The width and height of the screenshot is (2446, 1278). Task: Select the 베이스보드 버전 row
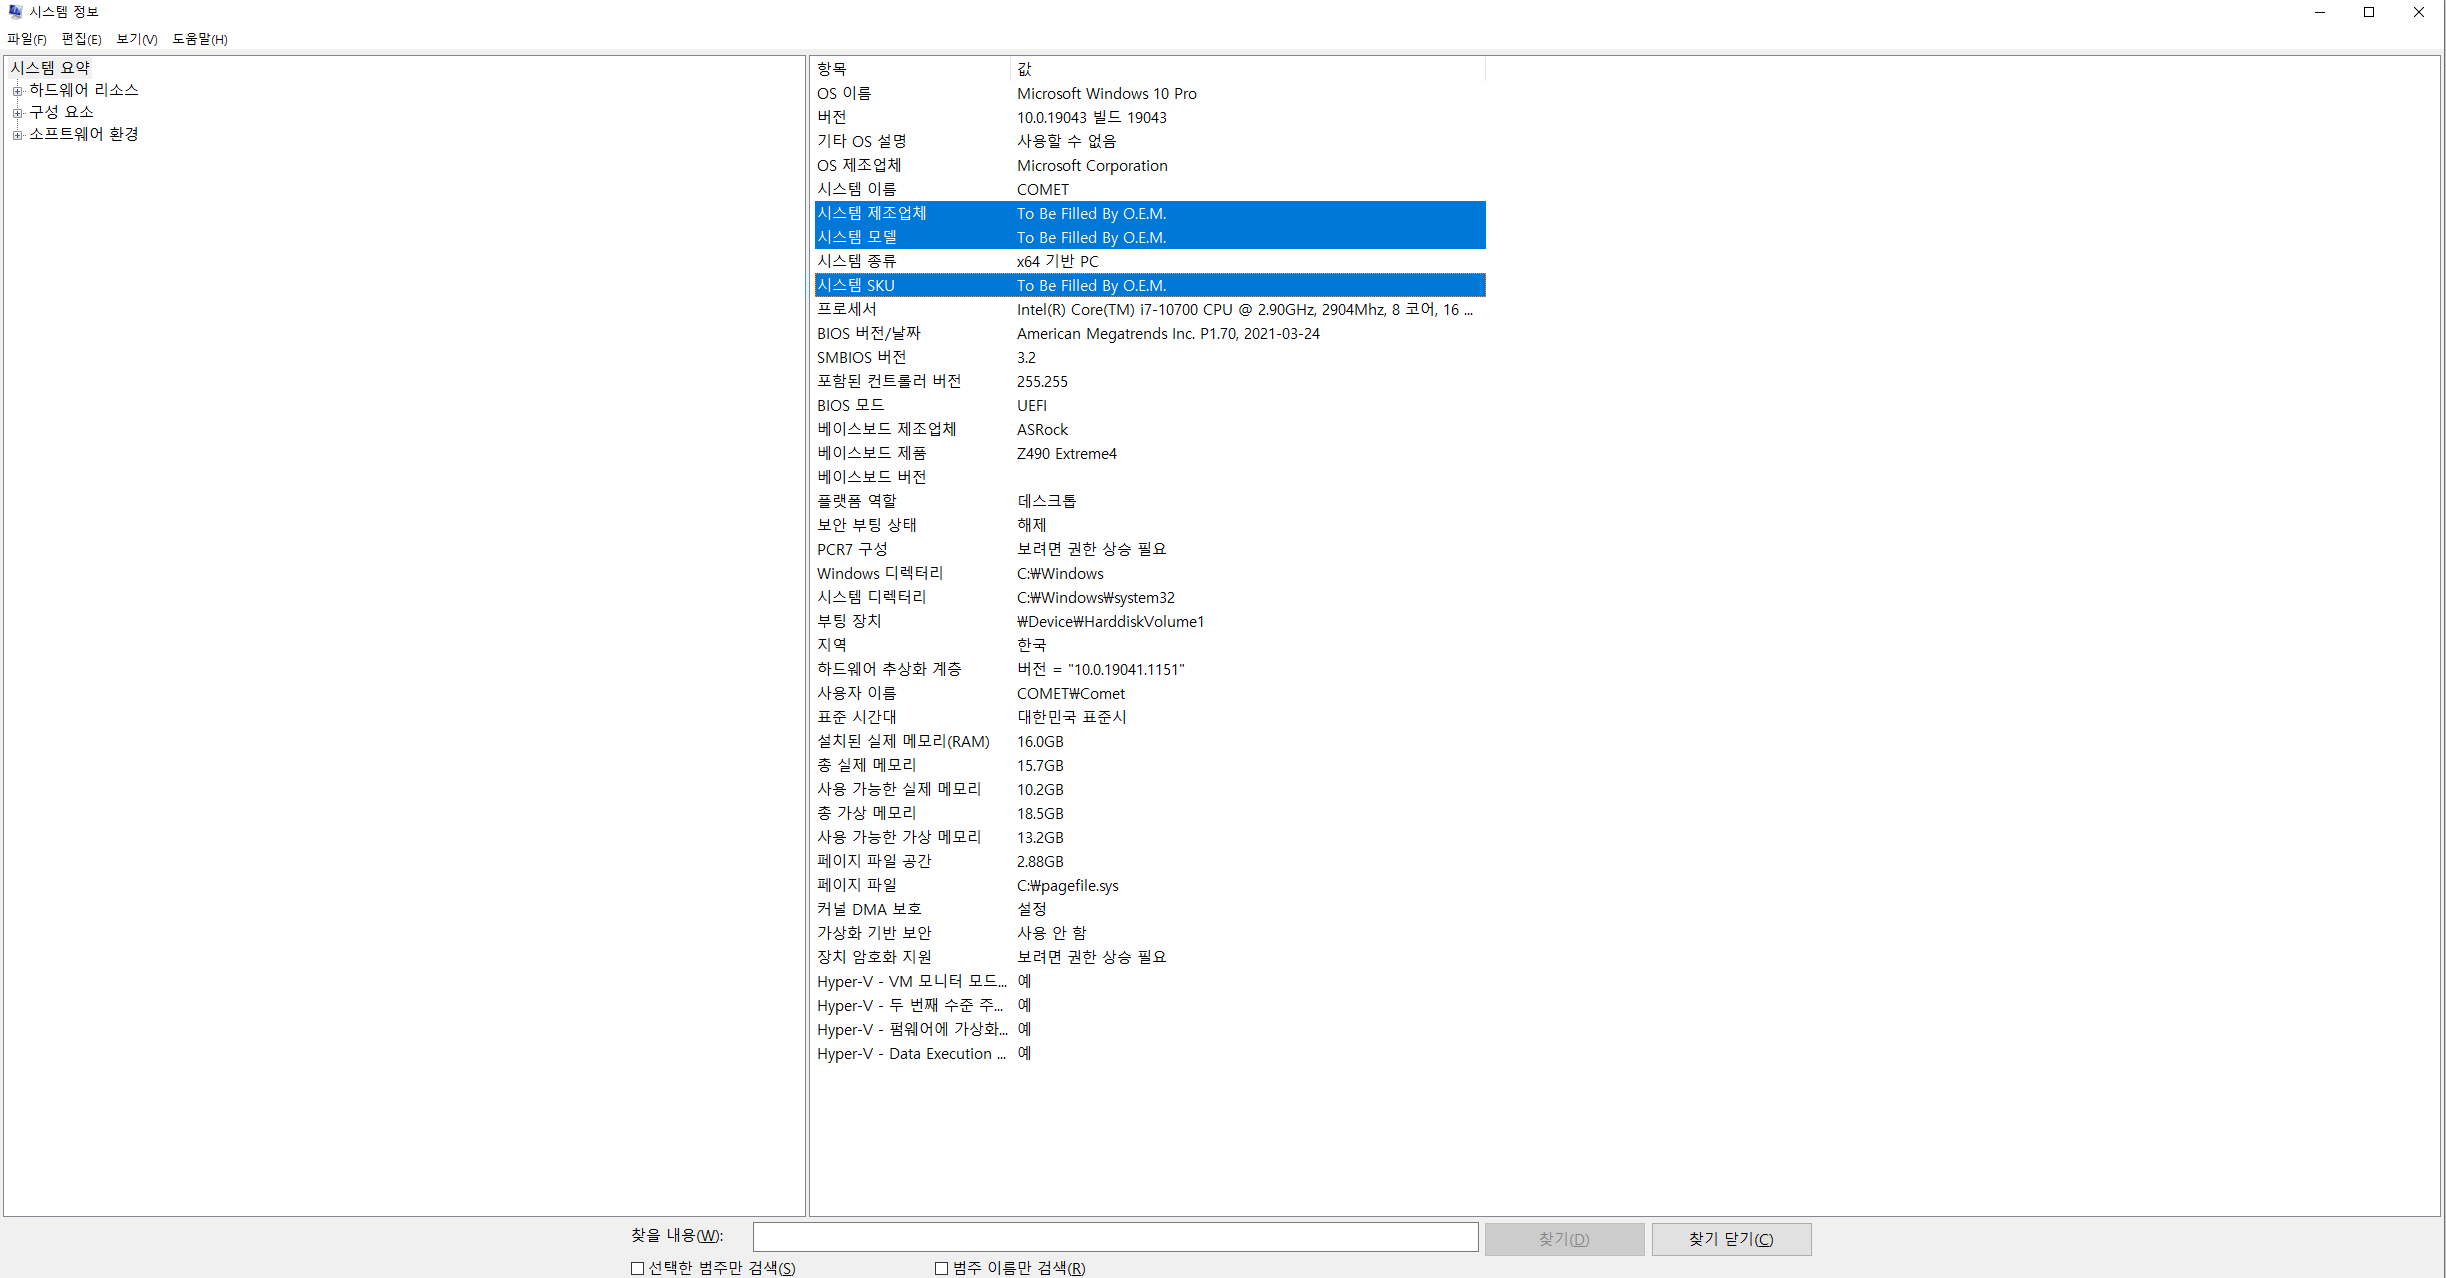pos(1150,477)
